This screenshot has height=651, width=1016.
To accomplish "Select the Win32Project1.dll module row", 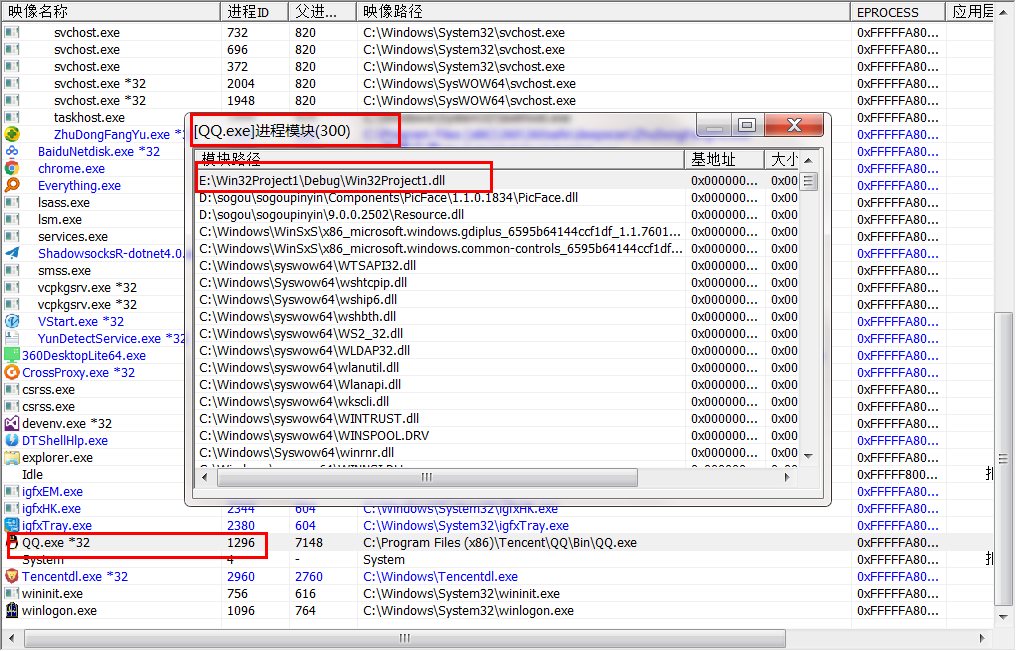I will tap(497, 181).
